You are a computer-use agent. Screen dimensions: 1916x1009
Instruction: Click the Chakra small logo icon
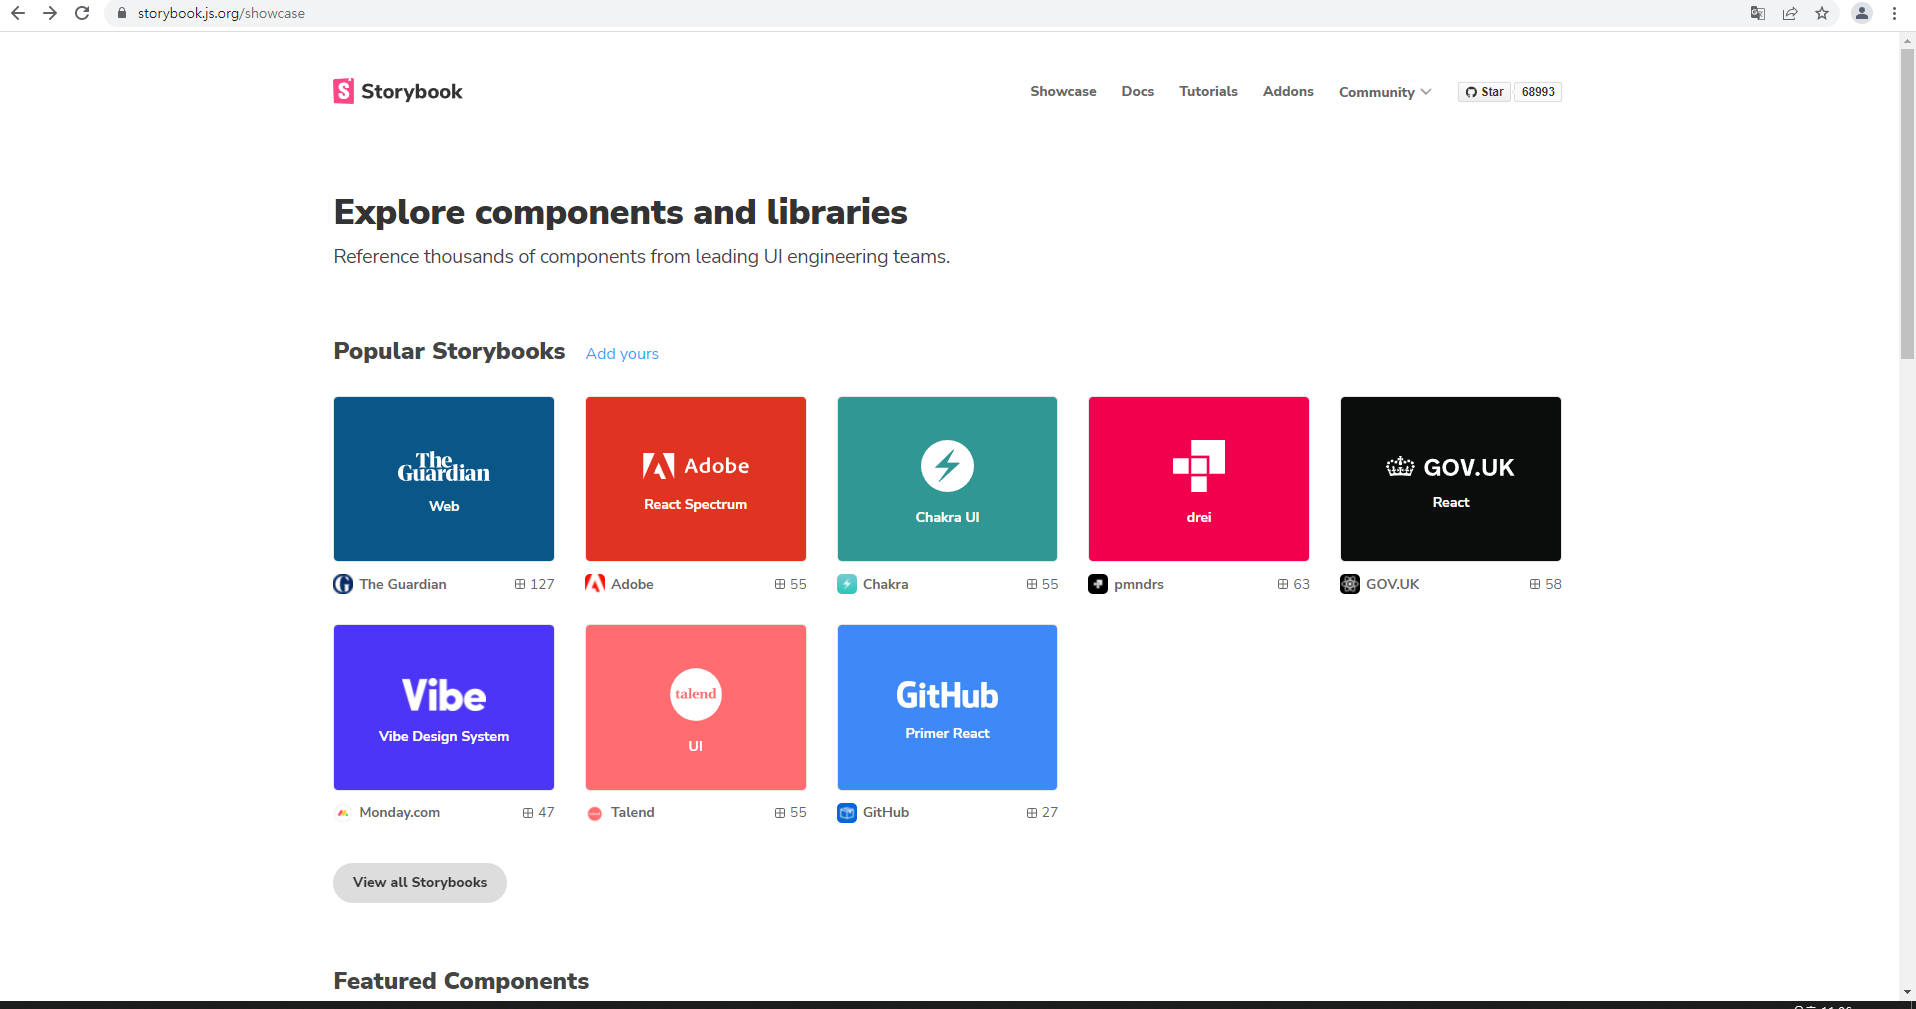click(847, 584)
